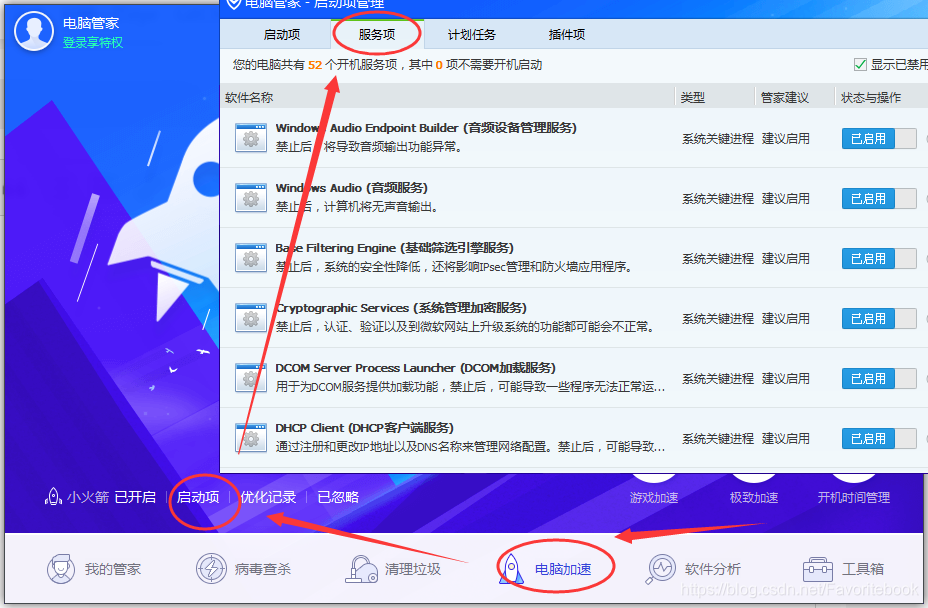Screen dimensions: 928x608
Task: Click 类型 column header
Action: click(x=692, y=98)
